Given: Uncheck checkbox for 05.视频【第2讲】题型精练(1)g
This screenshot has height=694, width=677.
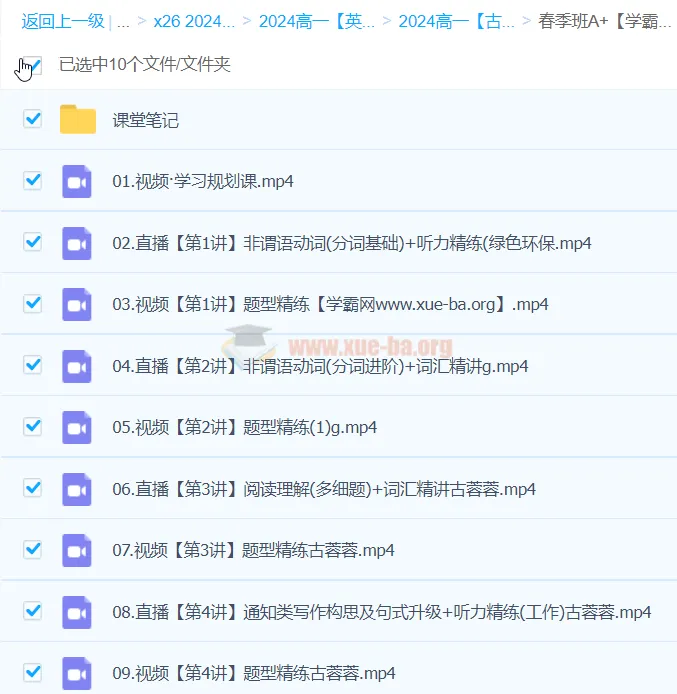Looking at the screenshot, I should click(32, 427).
